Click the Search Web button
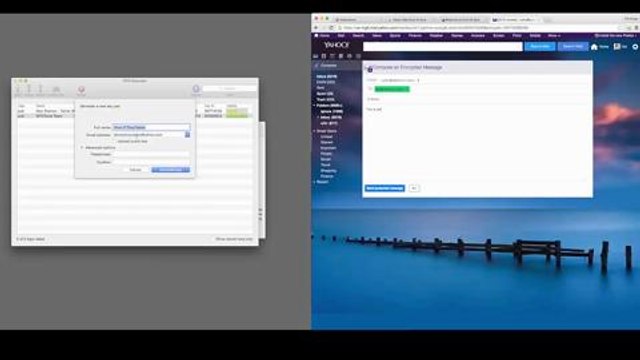 click(573, 47)
